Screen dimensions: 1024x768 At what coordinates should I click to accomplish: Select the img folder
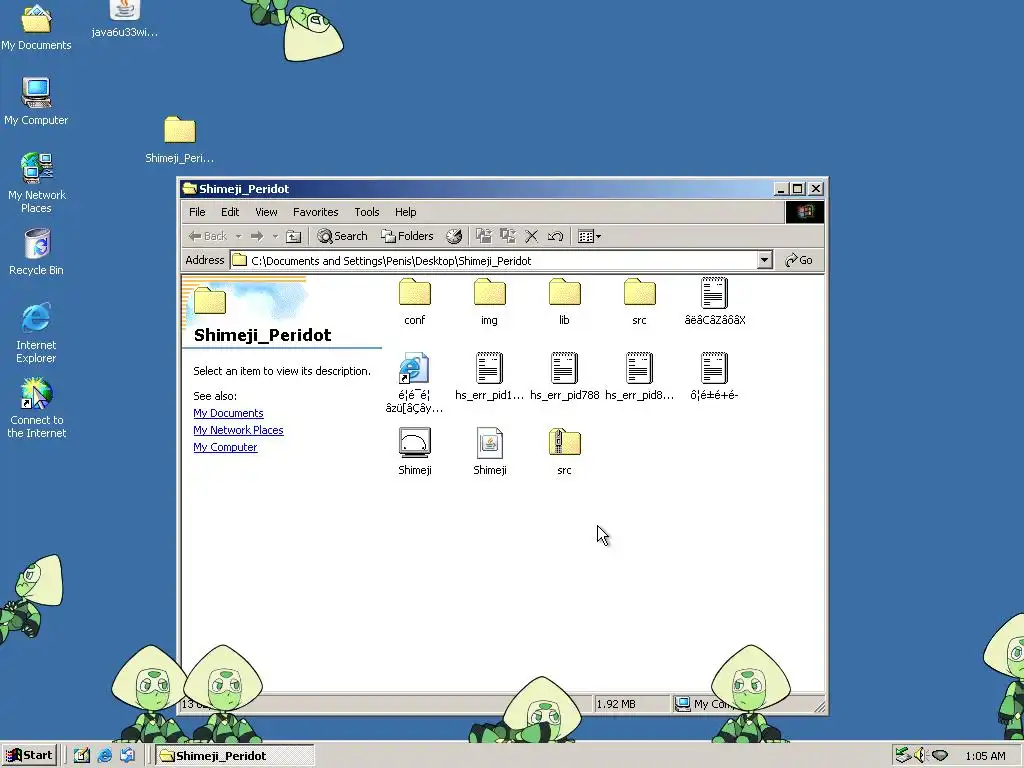pos(489,302)
